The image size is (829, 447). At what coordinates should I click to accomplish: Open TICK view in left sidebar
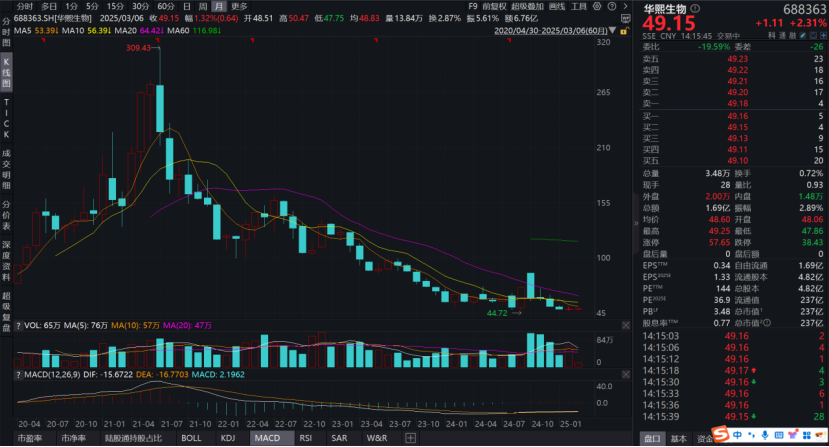[x=6, y=118]
